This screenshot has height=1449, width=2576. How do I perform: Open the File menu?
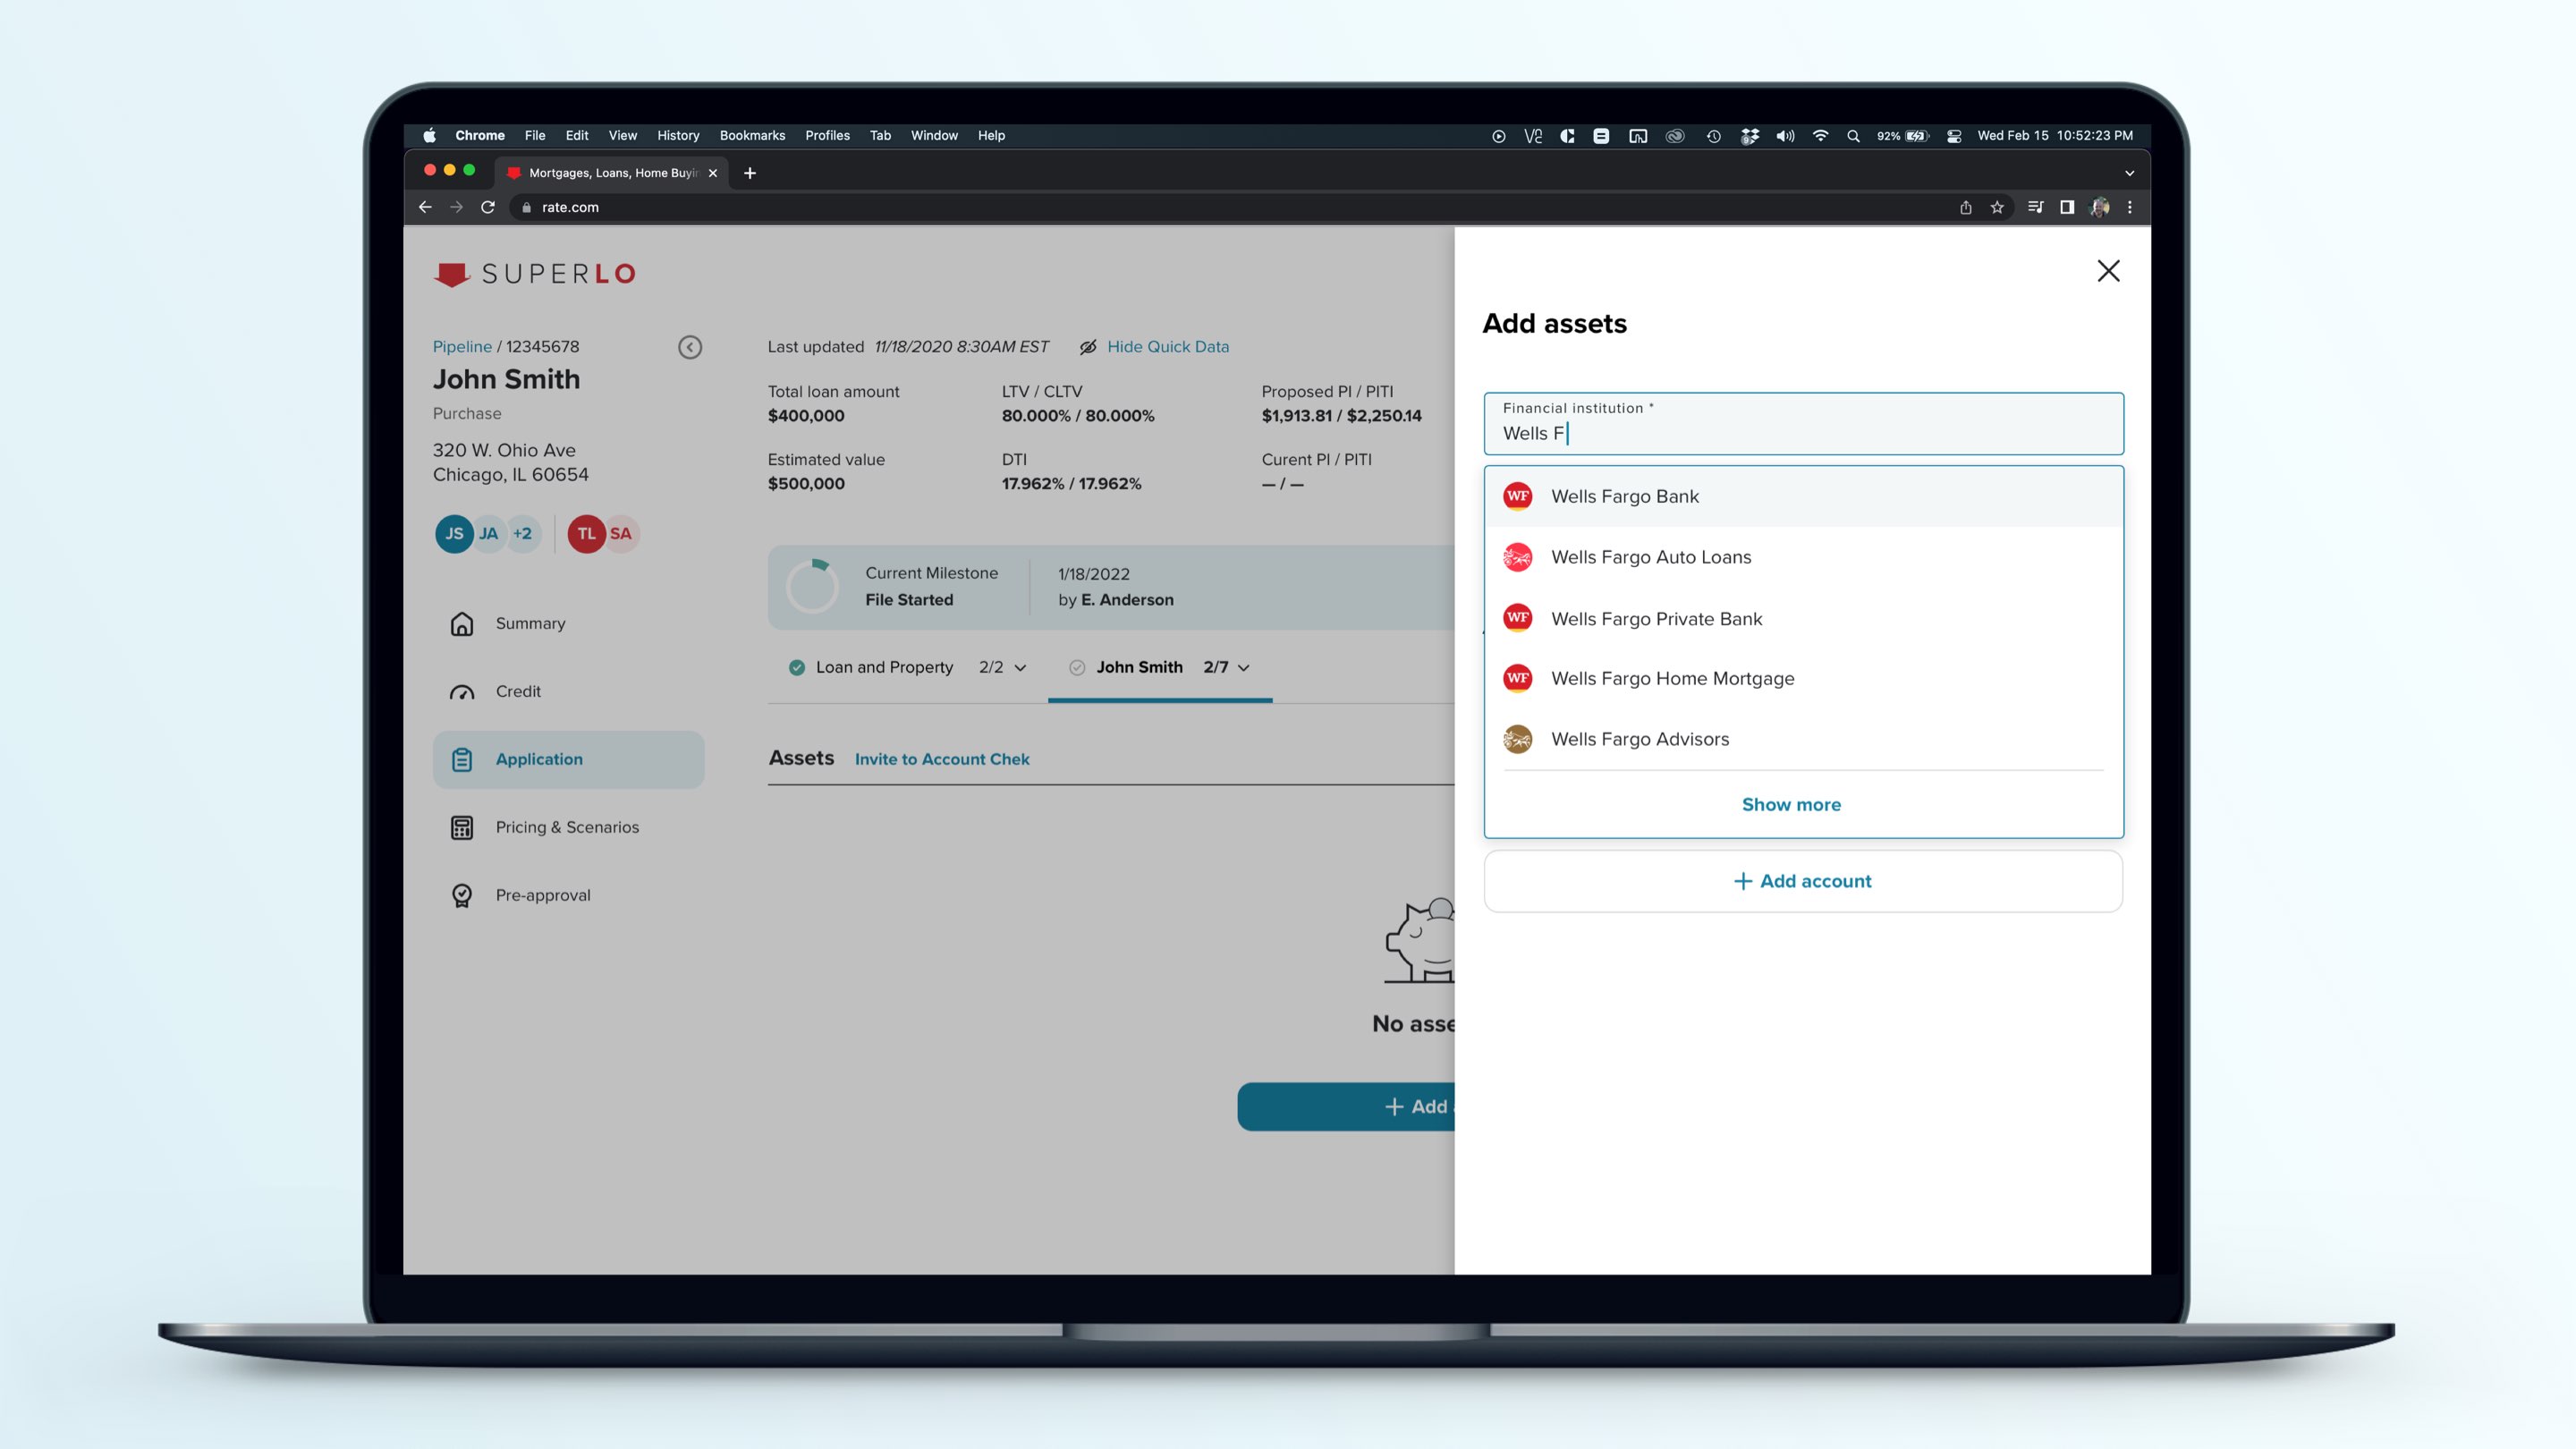535,135
